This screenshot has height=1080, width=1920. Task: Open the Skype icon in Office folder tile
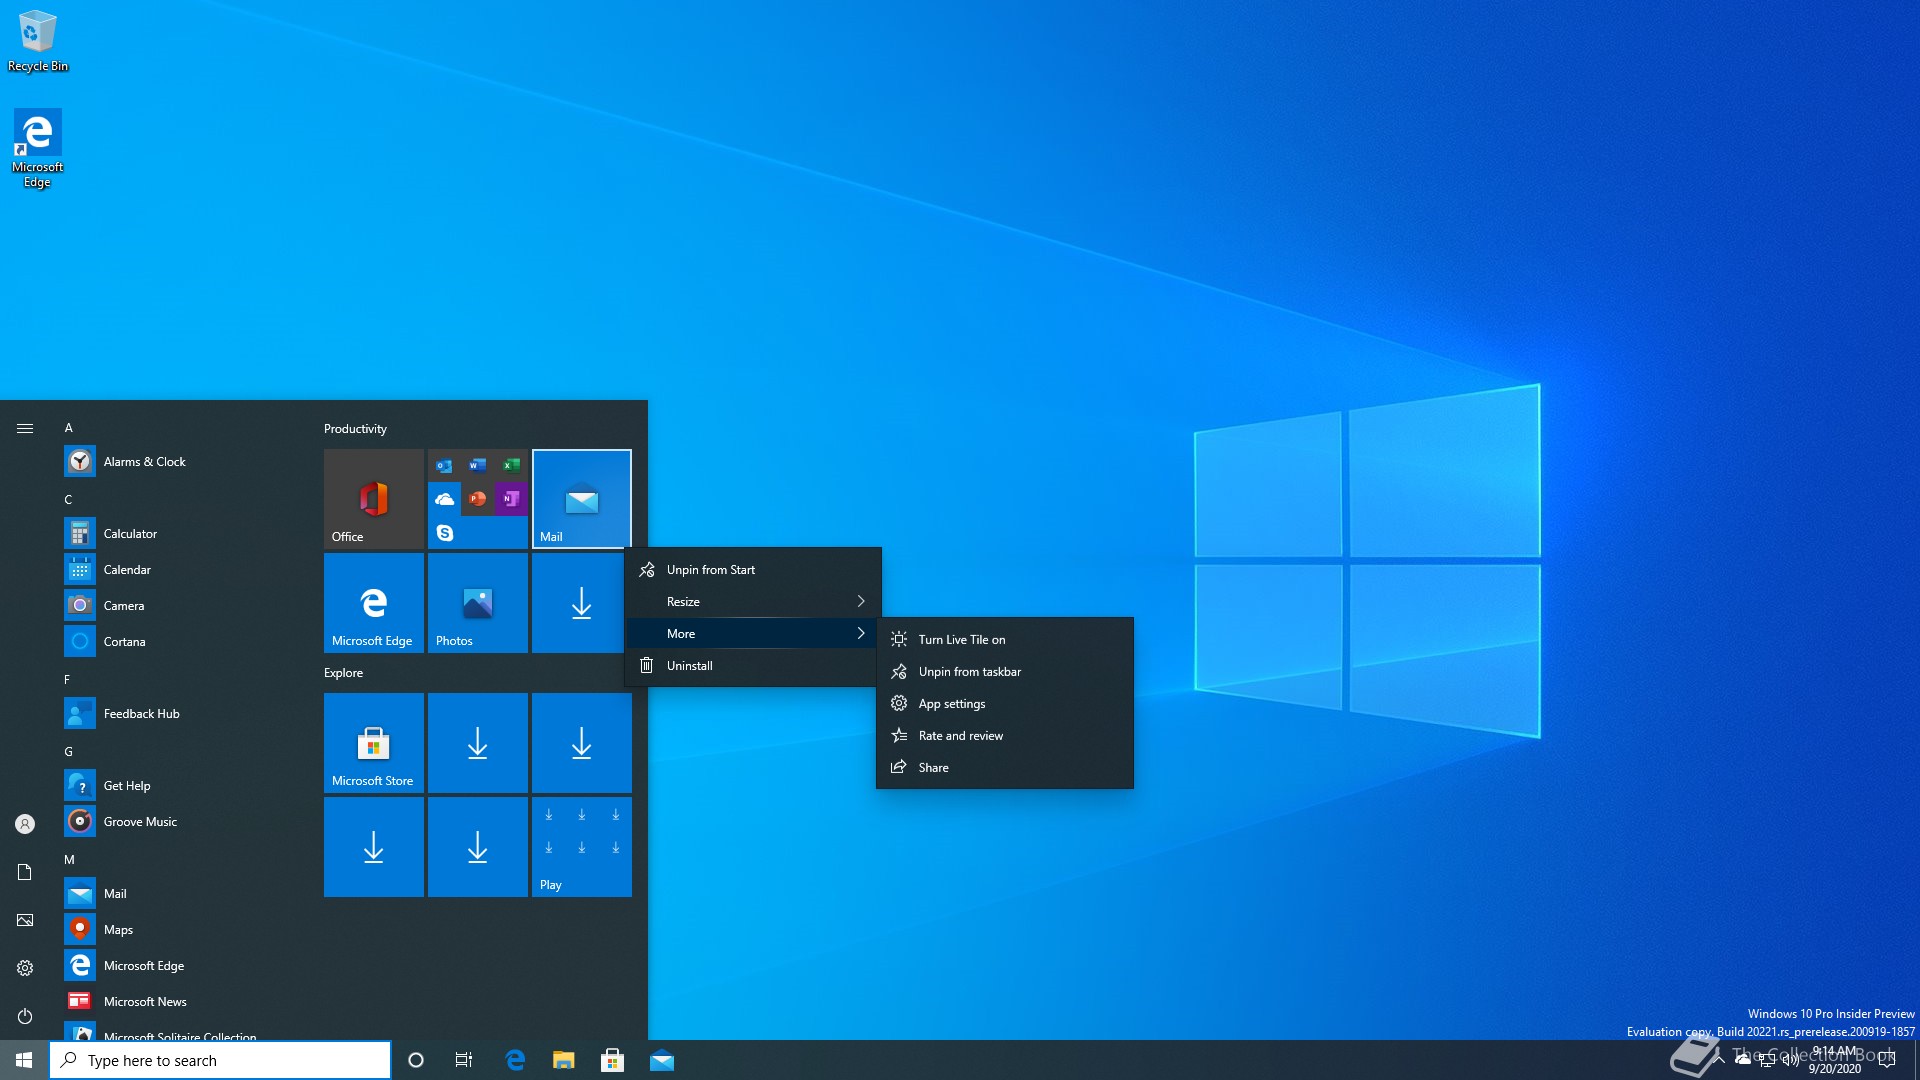pyautogui.click(x=445, y=533)
